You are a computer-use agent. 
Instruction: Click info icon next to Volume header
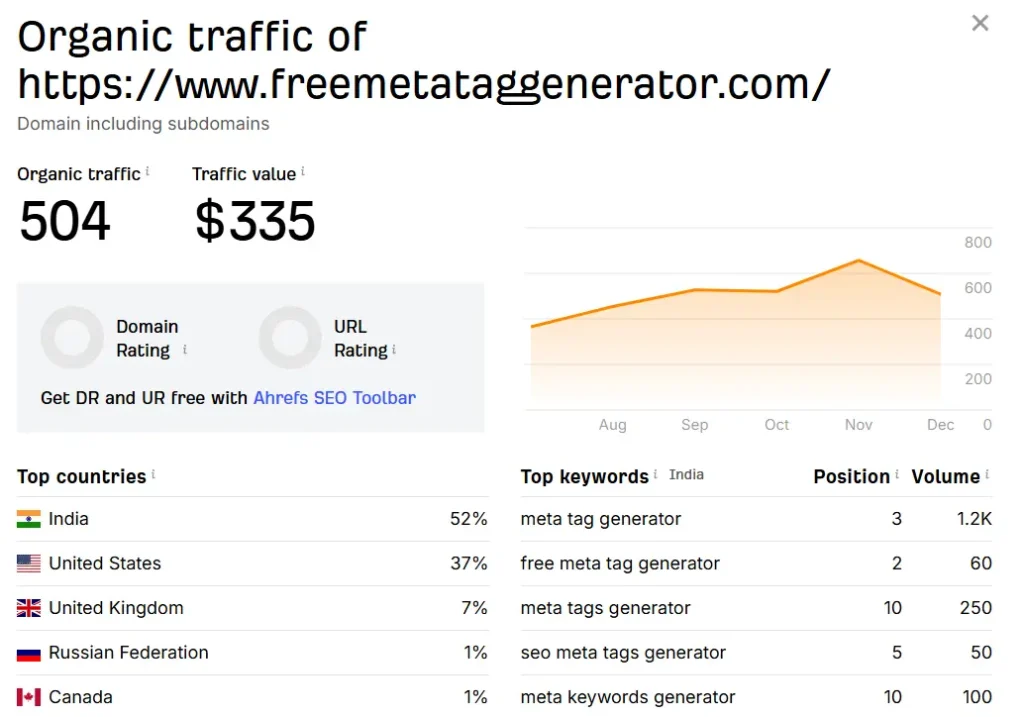tap(987, 475)
